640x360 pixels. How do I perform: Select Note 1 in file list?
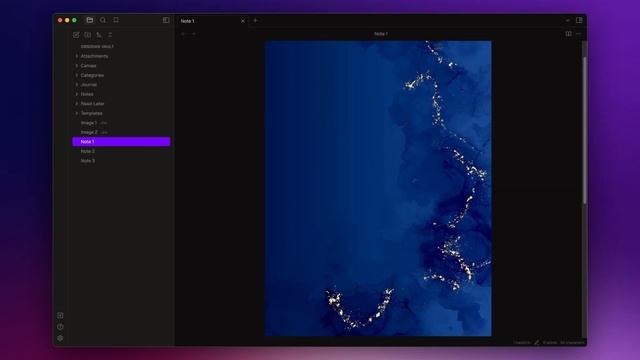(121, 142)
